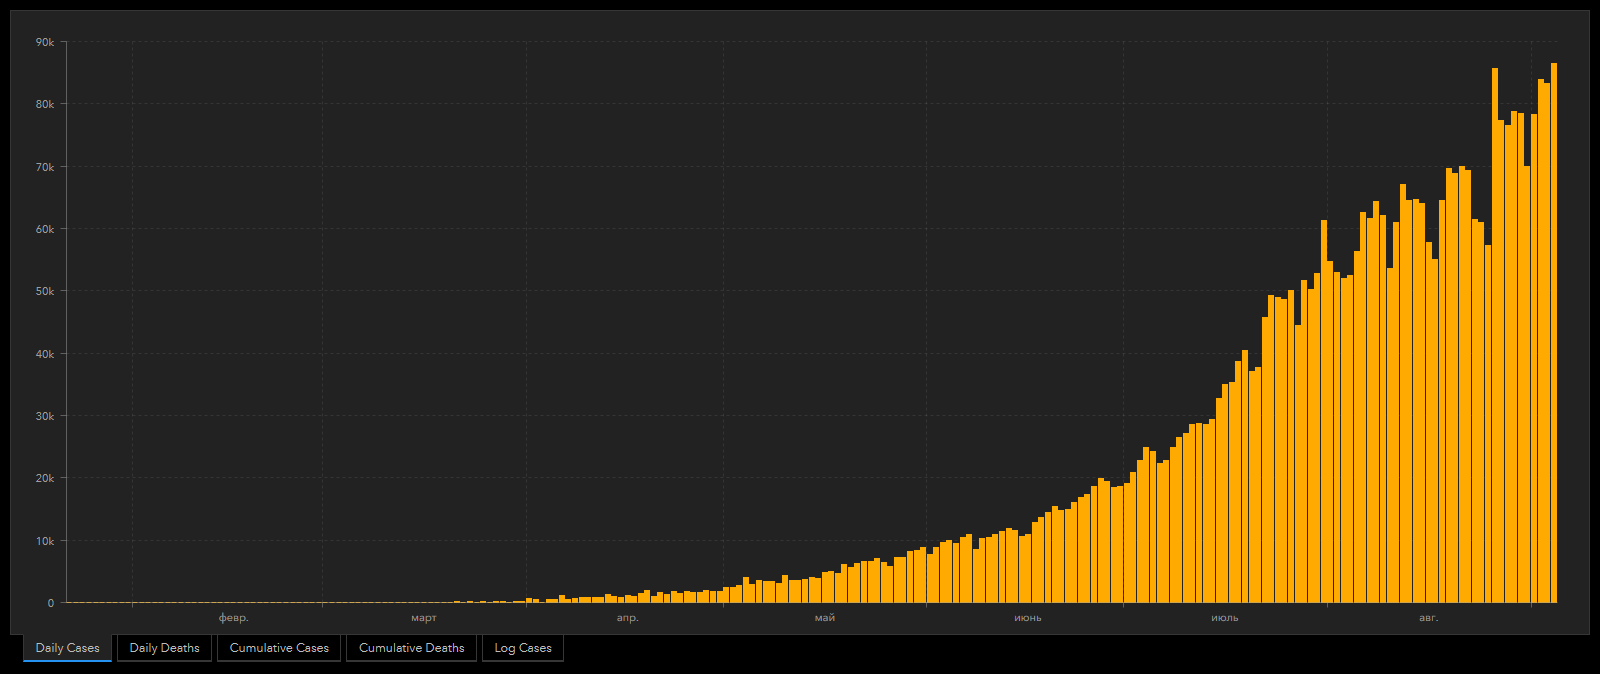Click the 10k y-axis label

click(45, 541)
